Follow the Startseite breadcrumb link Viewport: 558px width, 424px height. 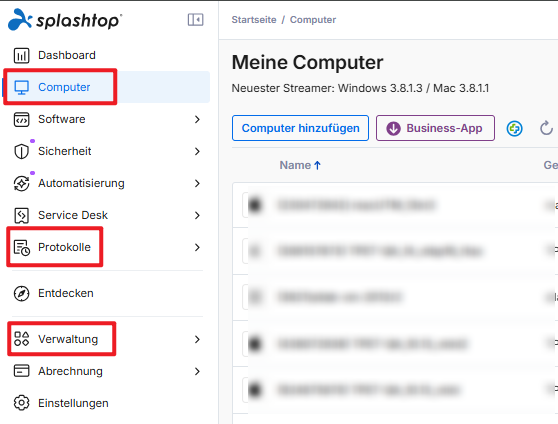tap(254, 20)
